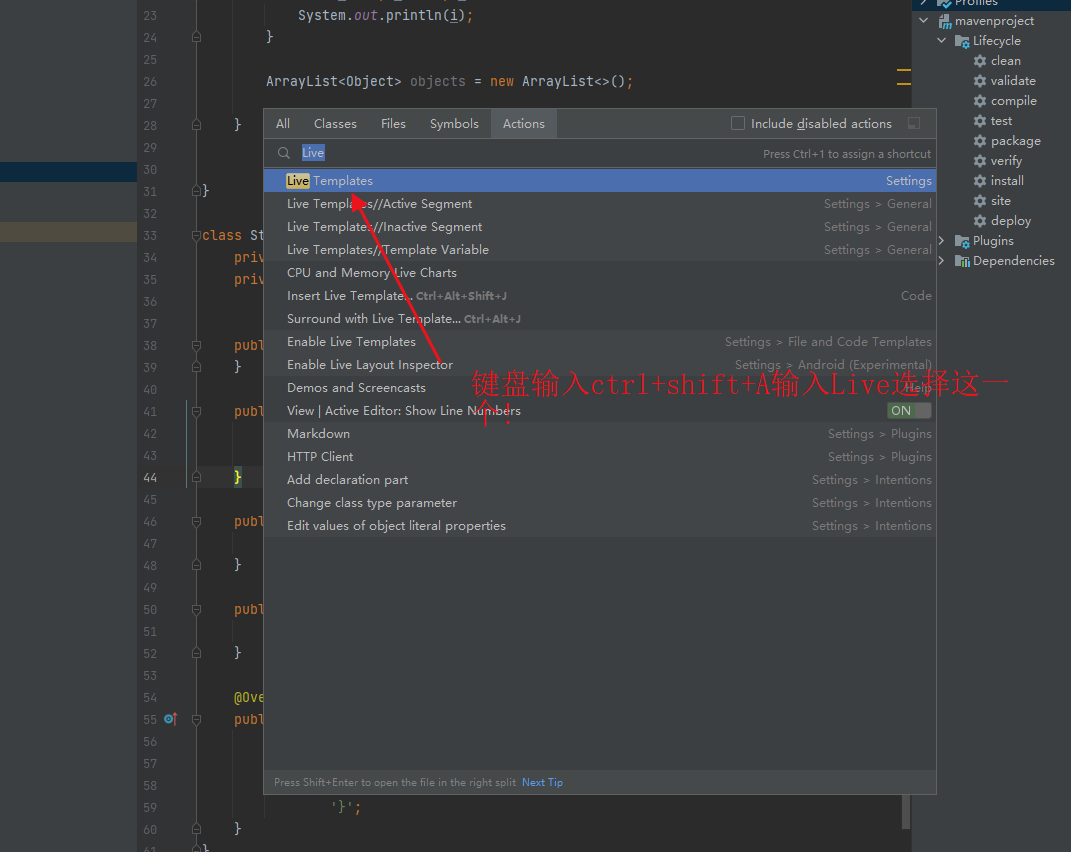Image resolution: width=1071 pixels, height=852 pixels.
Task: Click the test lifecycle gear icon
Action: [979, 121]
